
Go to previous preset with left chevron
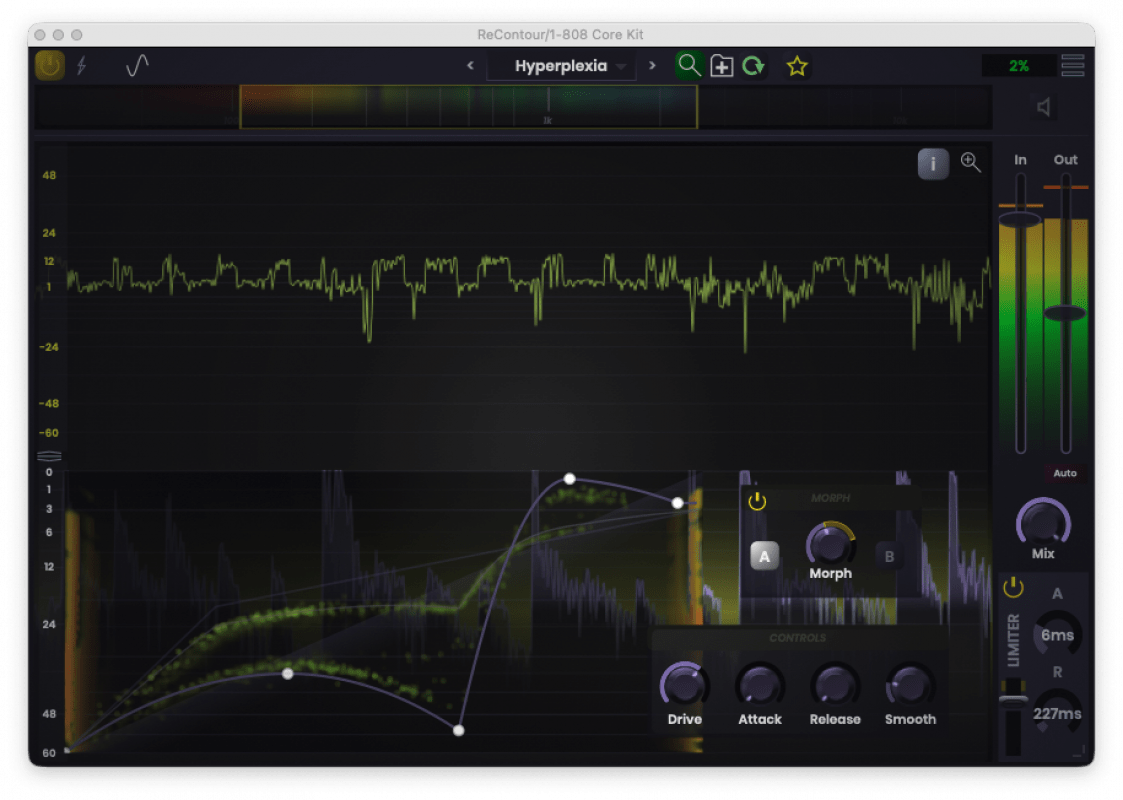click(470, 66)
